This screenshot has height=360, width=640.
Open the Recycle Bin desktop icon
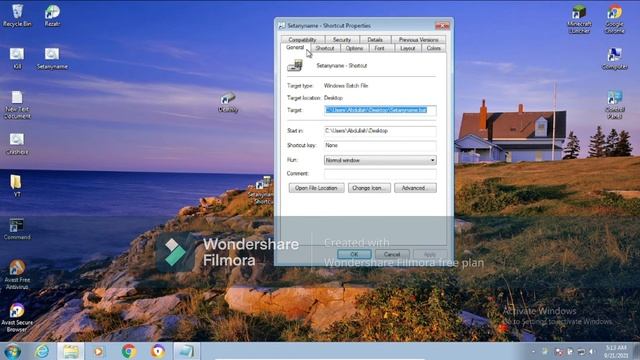[17, 16]
